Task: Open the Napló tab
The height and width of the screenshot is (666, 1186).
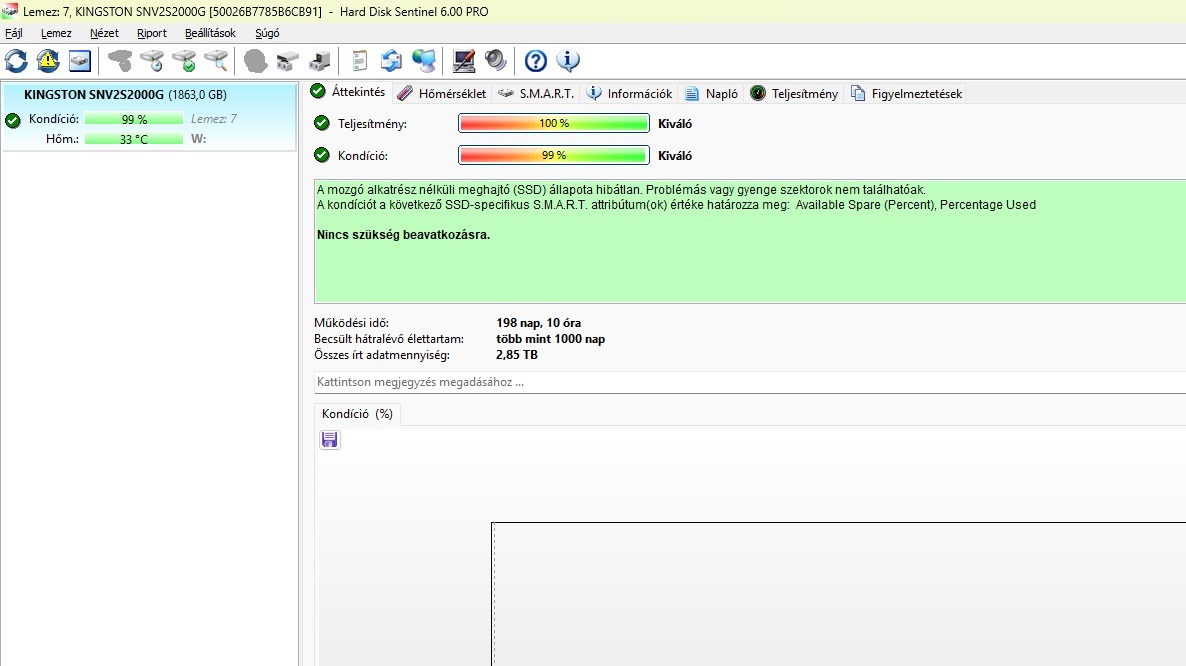Action: point(711,94)
